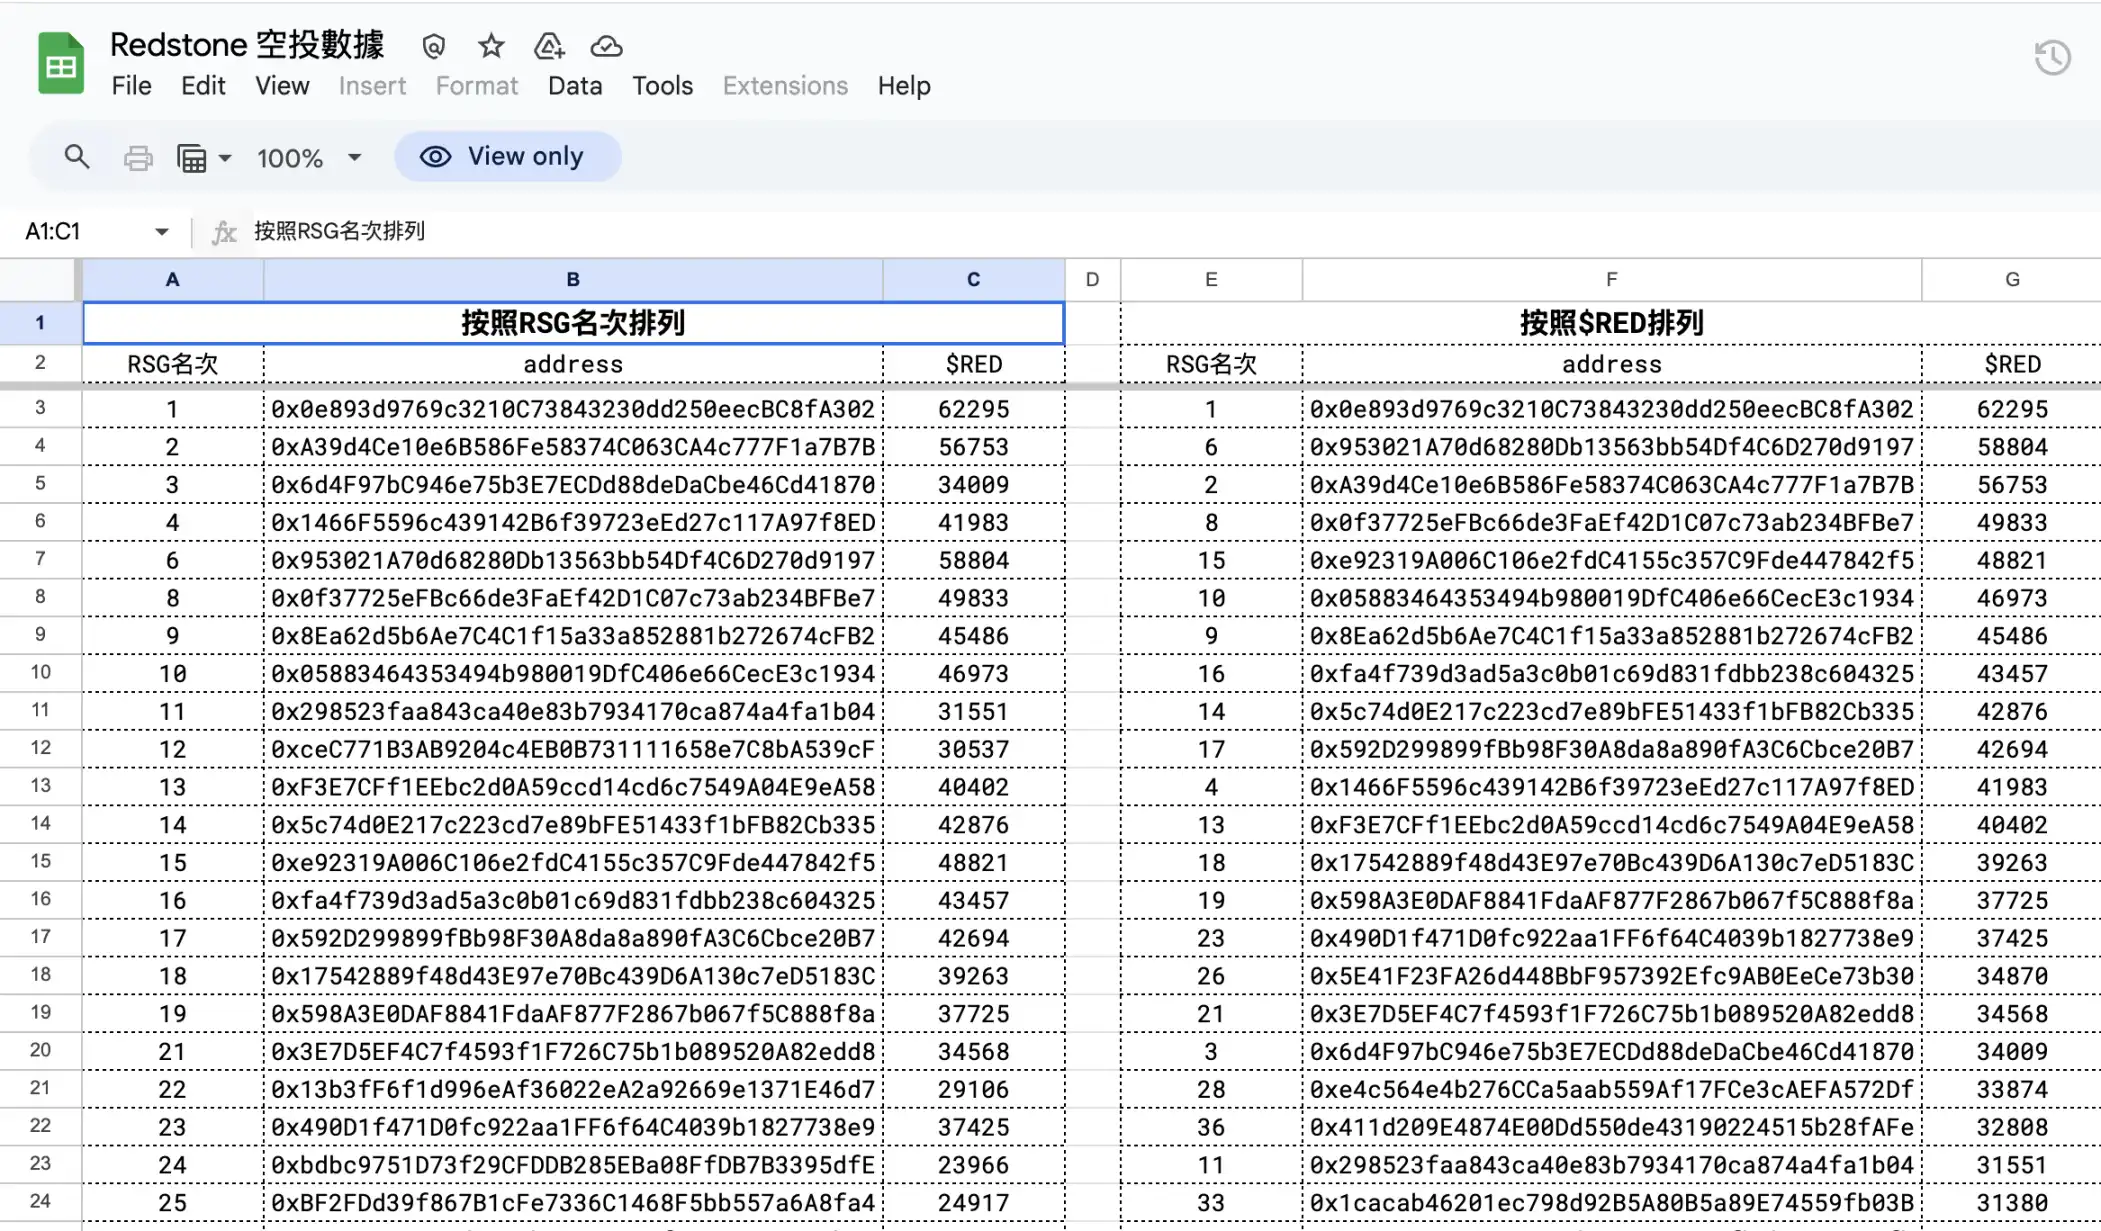
Task: Click the Help menu in menu bar
Action: pos(904,85)
